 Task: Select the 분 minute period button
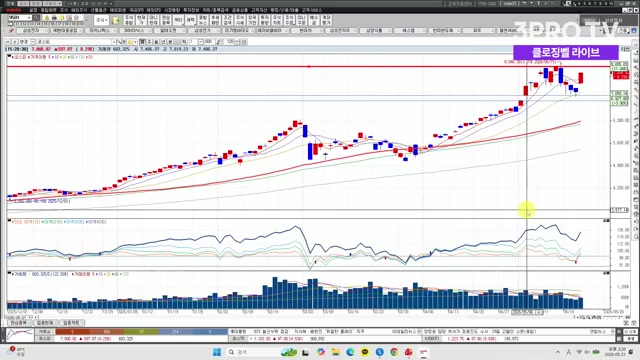(169, 42)
